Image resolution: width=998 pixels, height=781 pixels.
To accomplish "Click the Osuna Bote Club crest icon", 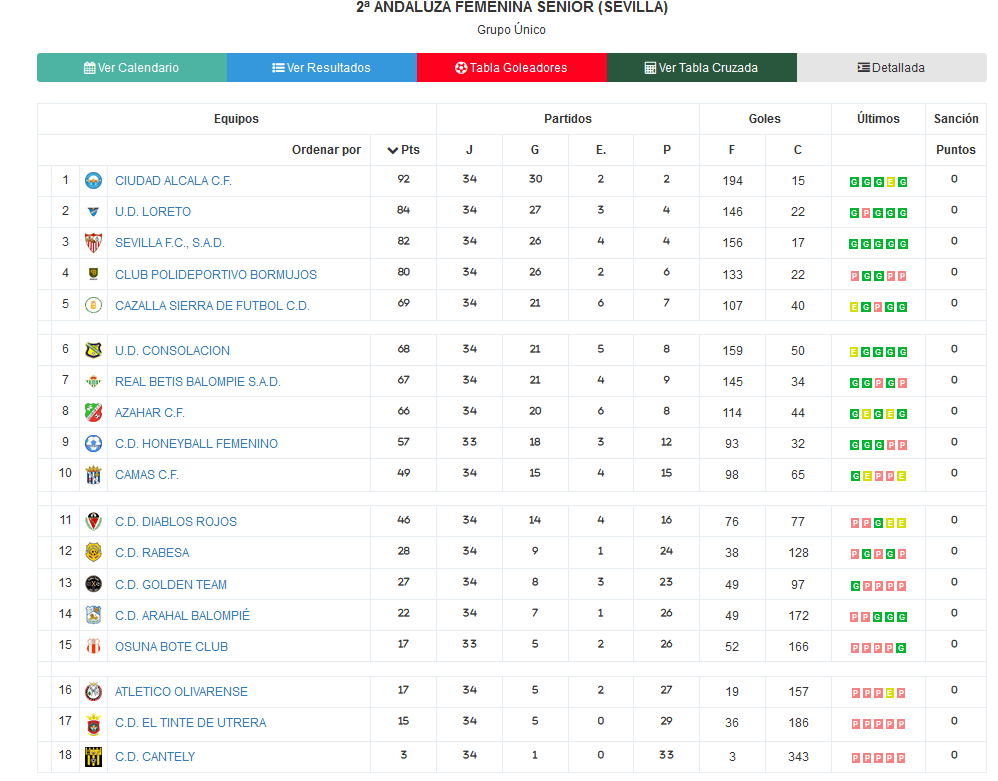I will pyautogui.click(x=94, y=646).
